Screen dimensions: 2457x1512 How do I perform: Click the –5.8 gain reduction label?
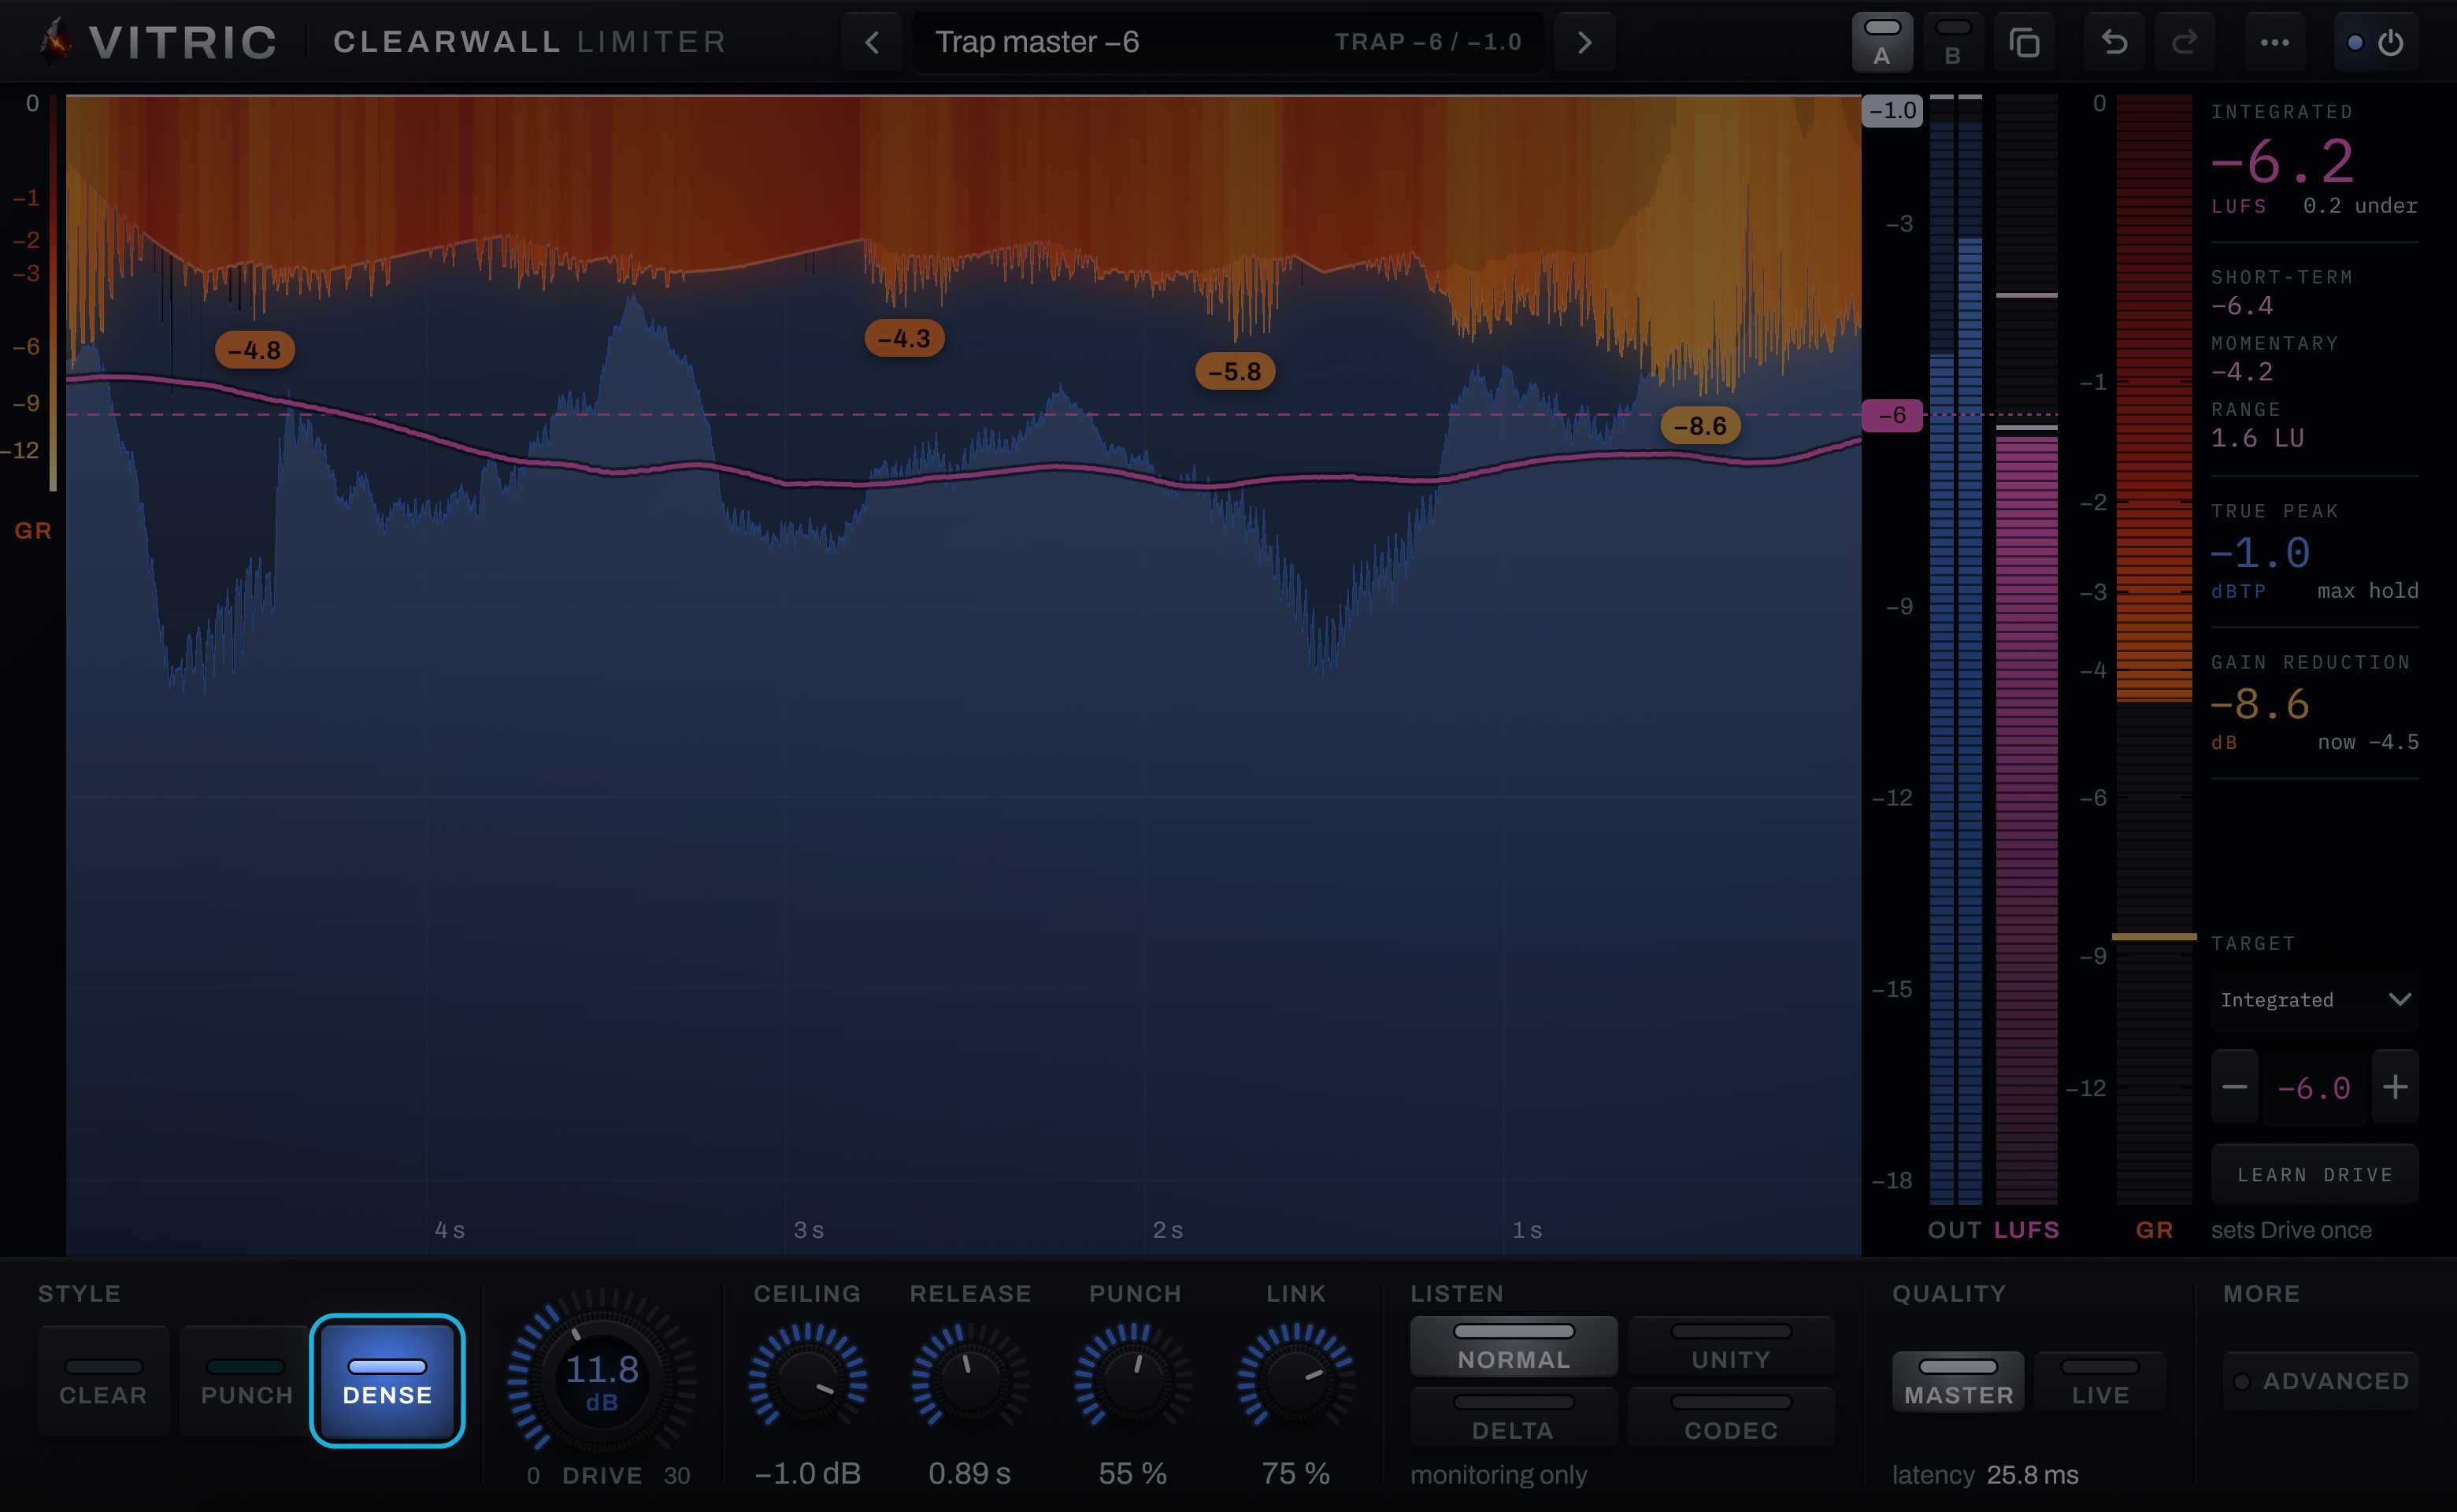click(1235, 371)
